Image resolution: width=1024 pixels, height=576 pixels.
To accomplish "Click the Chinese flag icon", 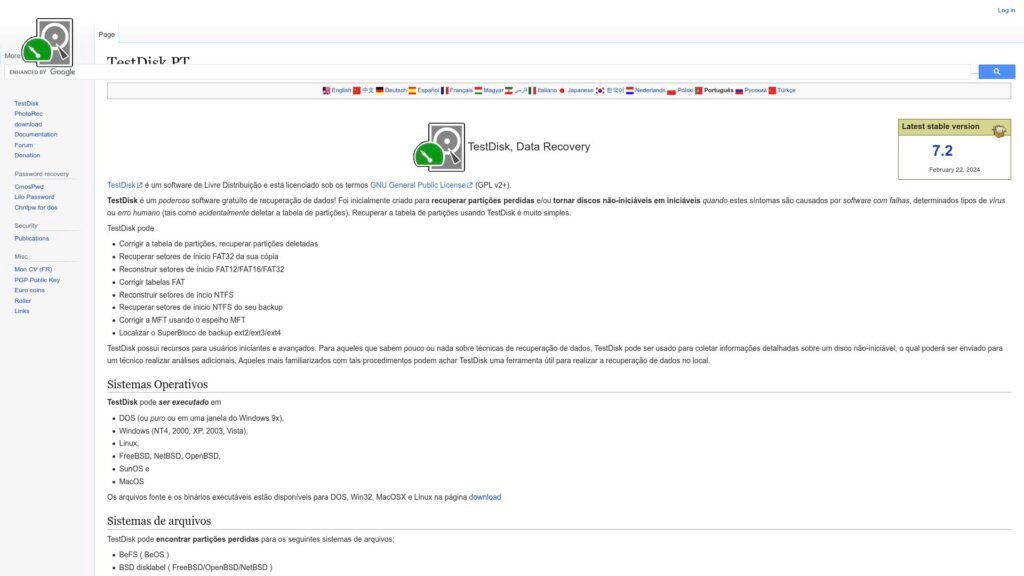I will 357,91.
